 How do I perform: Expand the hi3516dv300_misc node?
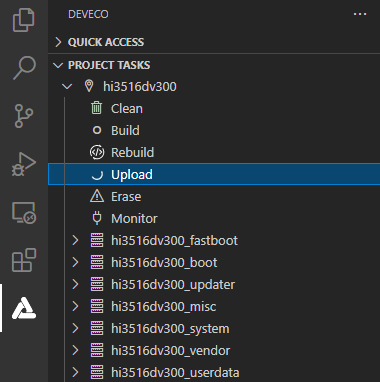pos(75,306)
